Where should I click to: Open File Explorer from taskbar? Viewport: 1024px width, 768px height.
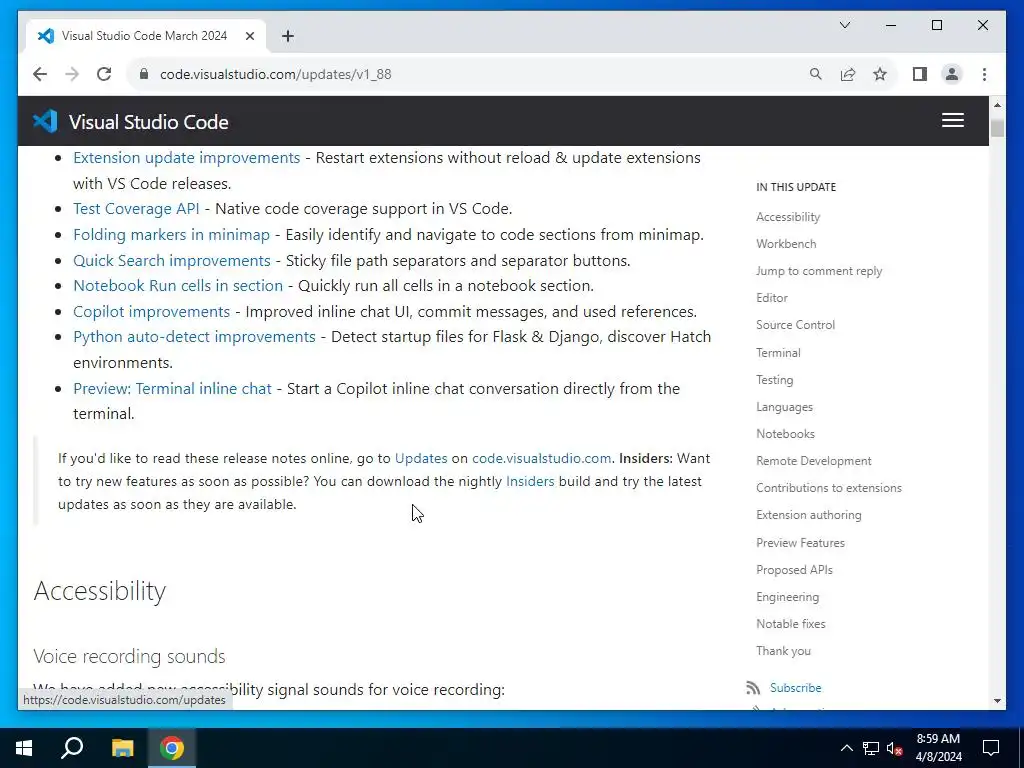[x=122, y=748]
